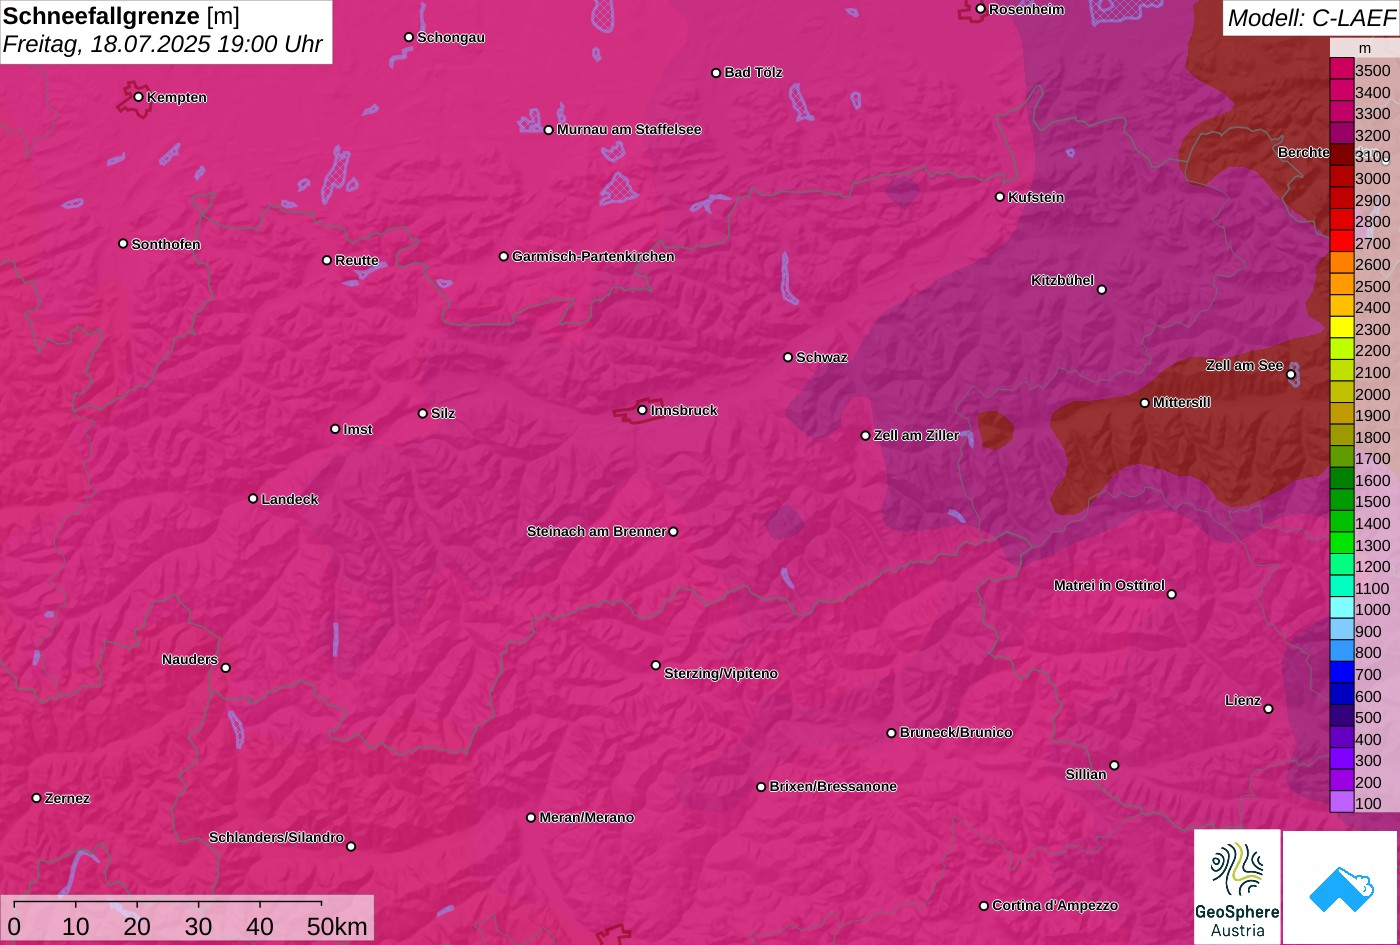Image resolution: width=1400 pixels, height=945 pixels.
Task: Click the 1500 m green legend swatch
Action: pos(1341,501)
